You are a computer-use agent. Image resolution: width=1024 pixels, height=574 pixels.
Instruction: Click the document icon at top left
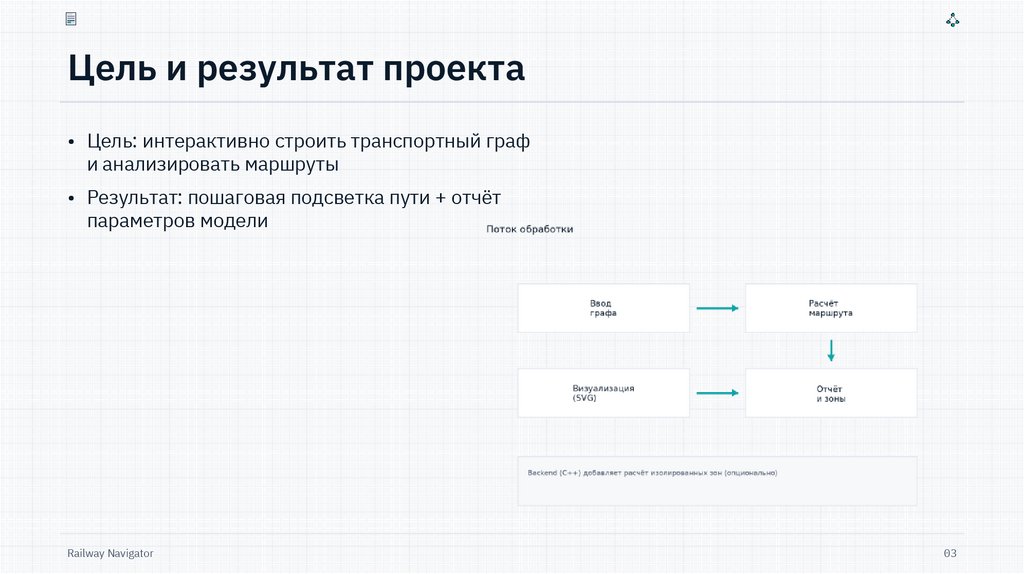pos(71,19)
